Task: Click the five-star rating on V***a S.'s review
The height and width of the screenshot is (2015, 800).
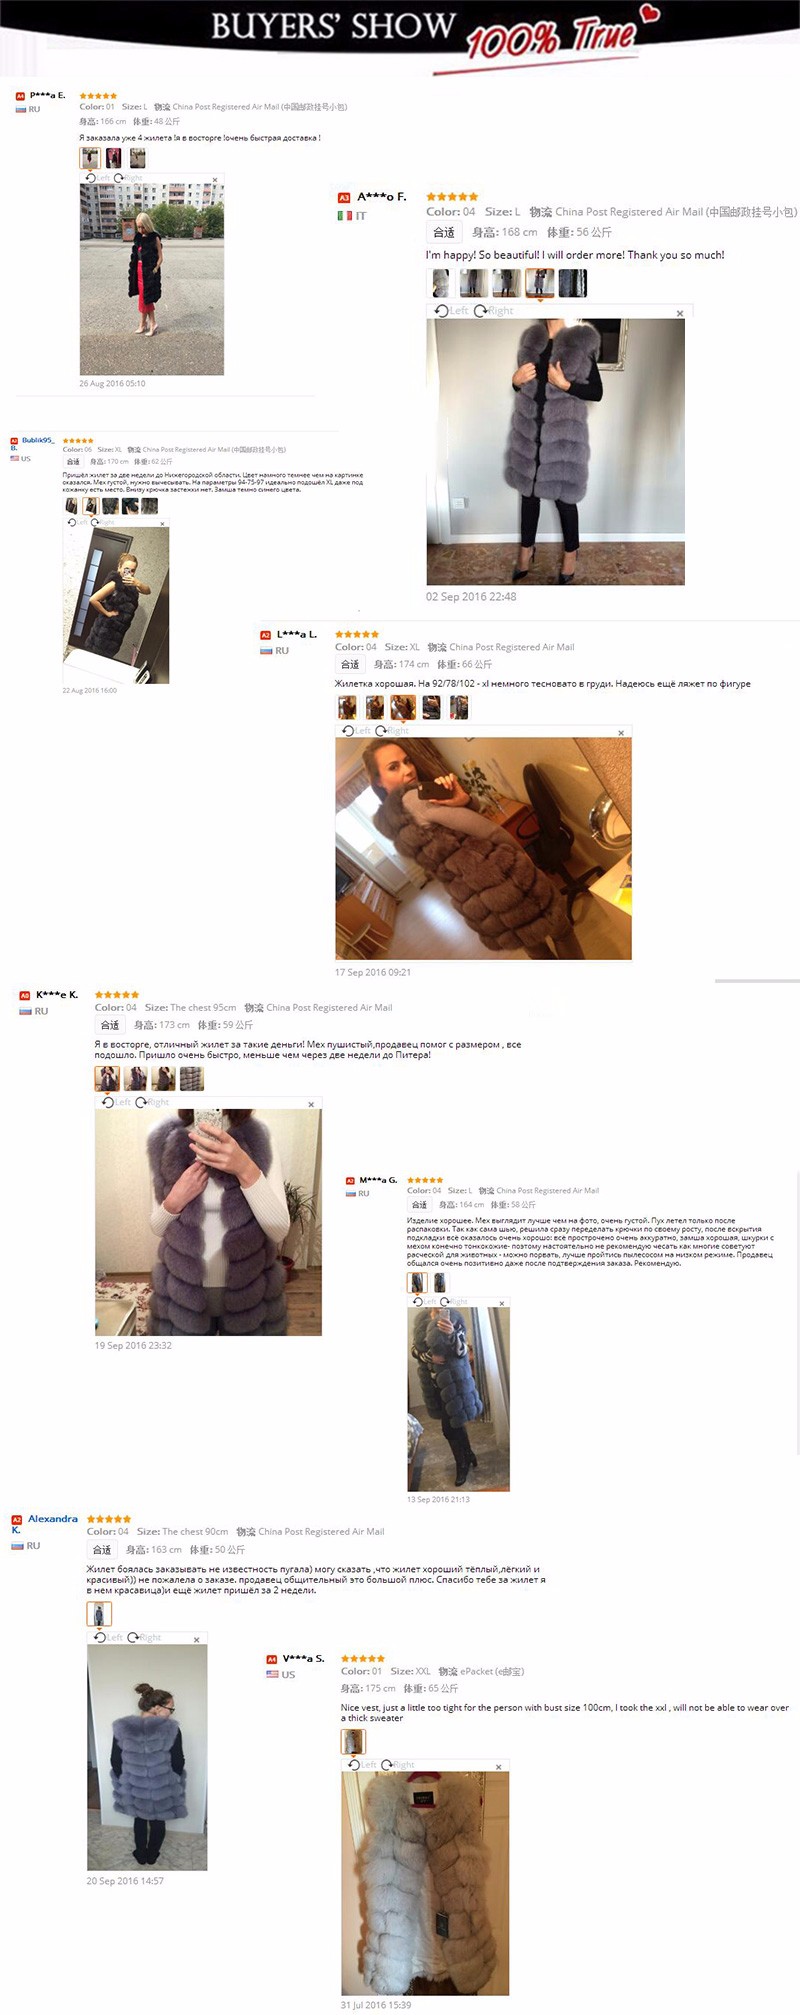Action: [x=363, y=1658]
